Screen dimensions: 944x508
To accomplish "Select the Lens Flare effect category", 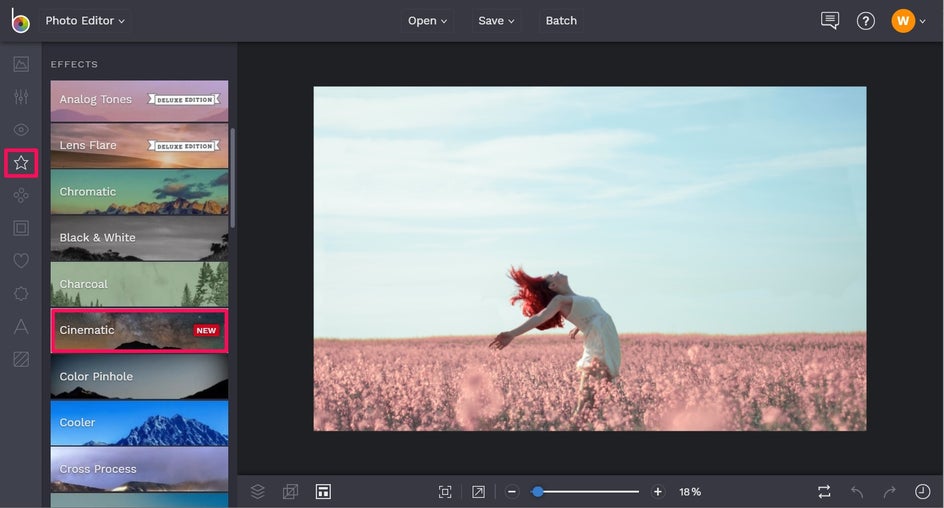I will [139, 146].
